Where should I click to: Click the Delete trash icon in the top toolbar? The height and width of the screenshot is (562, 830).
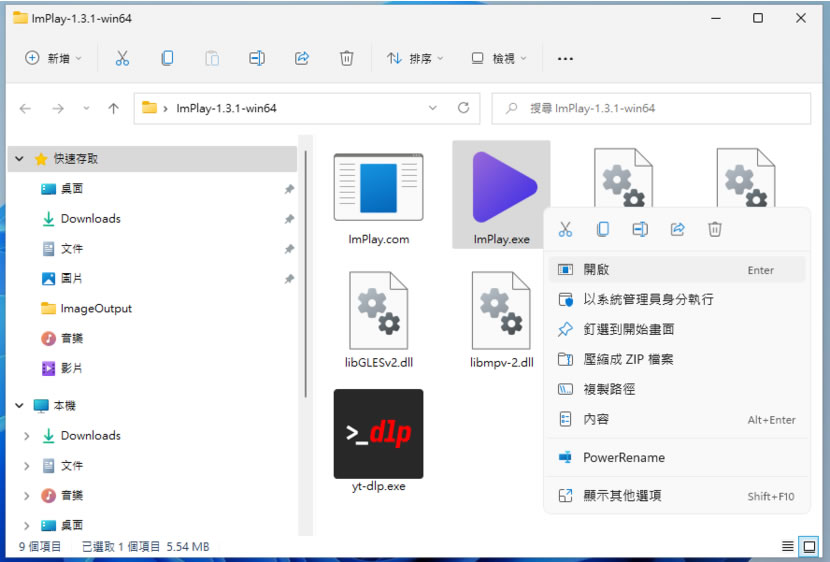[x=347, y=58]
